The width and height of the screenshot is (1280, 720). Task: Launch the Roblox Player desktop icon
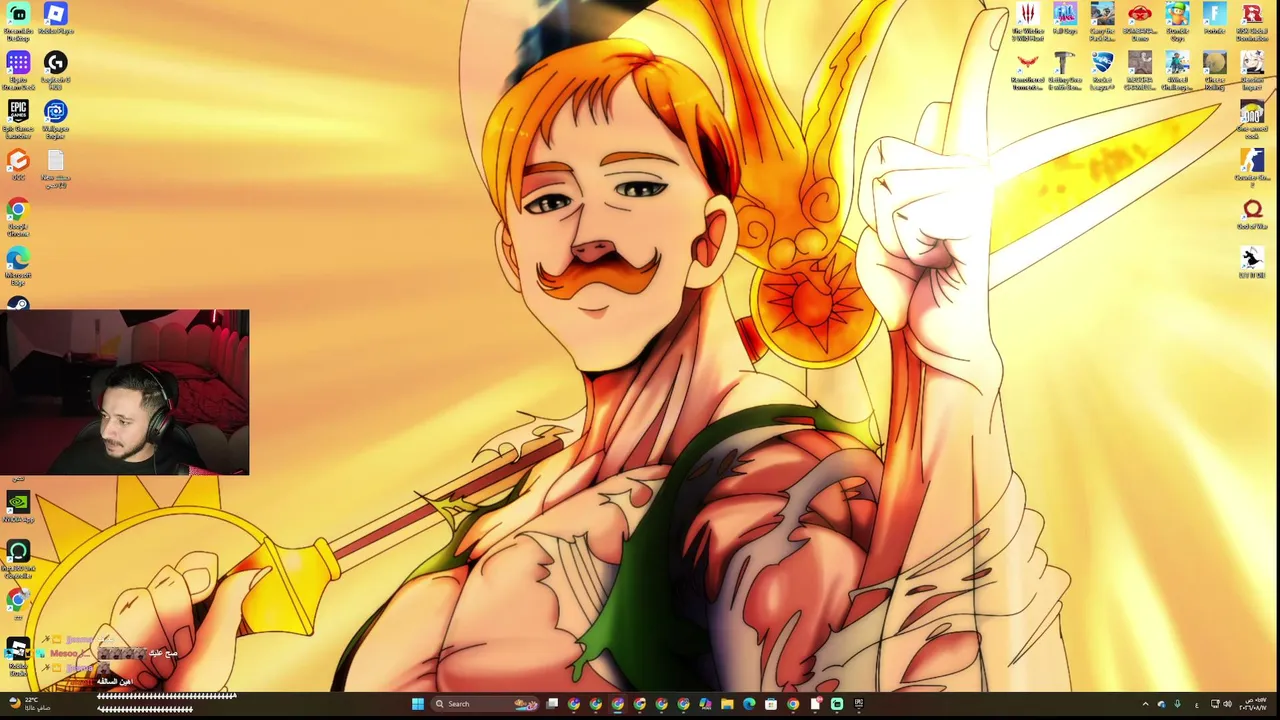click(56, 19)
